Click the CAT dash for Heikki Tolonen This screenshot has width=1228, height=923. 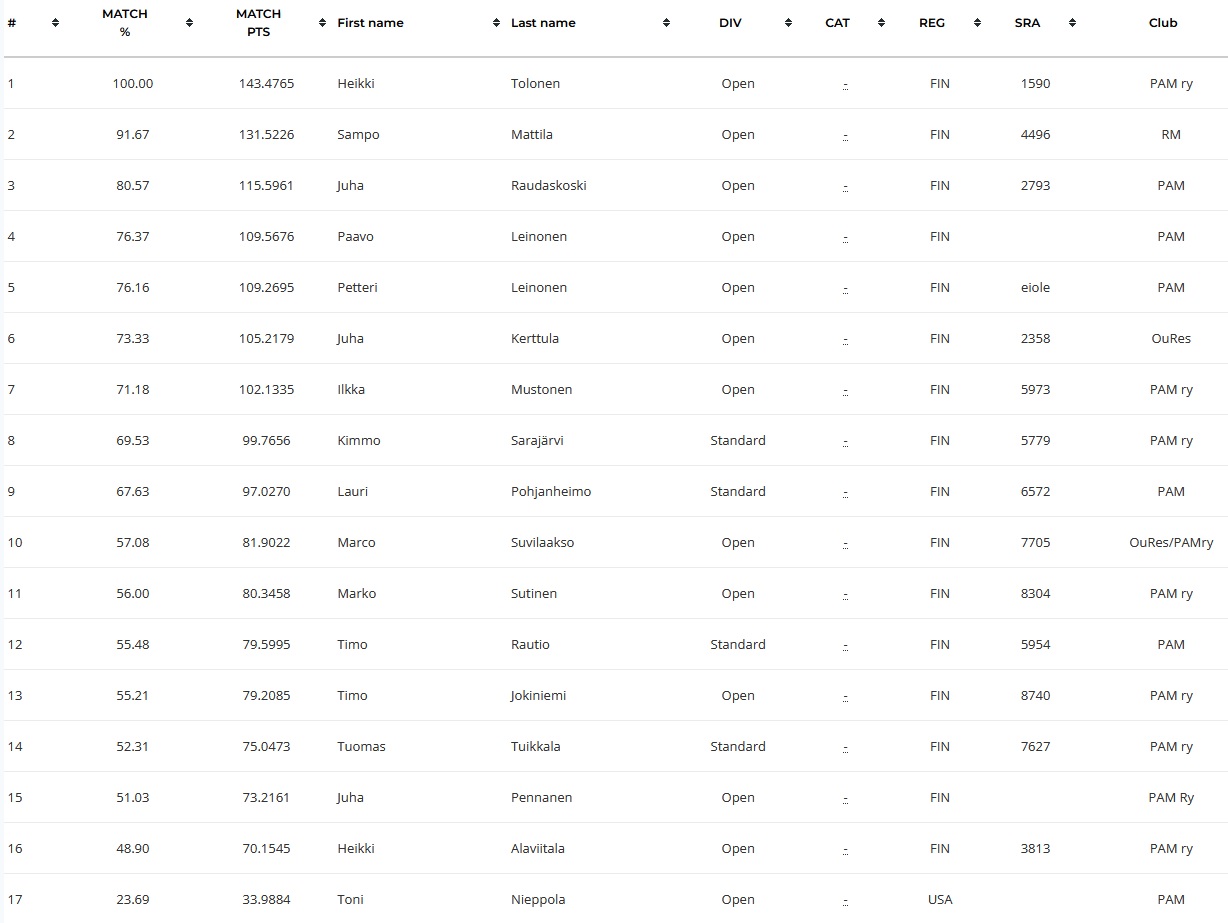pos(845,84)
